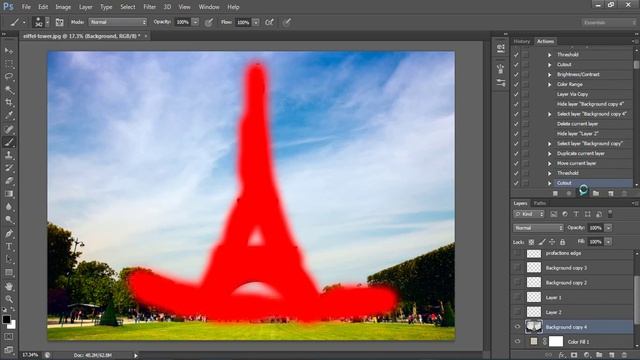
Task: Click the foreground color swatch
Action: click(6, 320)
